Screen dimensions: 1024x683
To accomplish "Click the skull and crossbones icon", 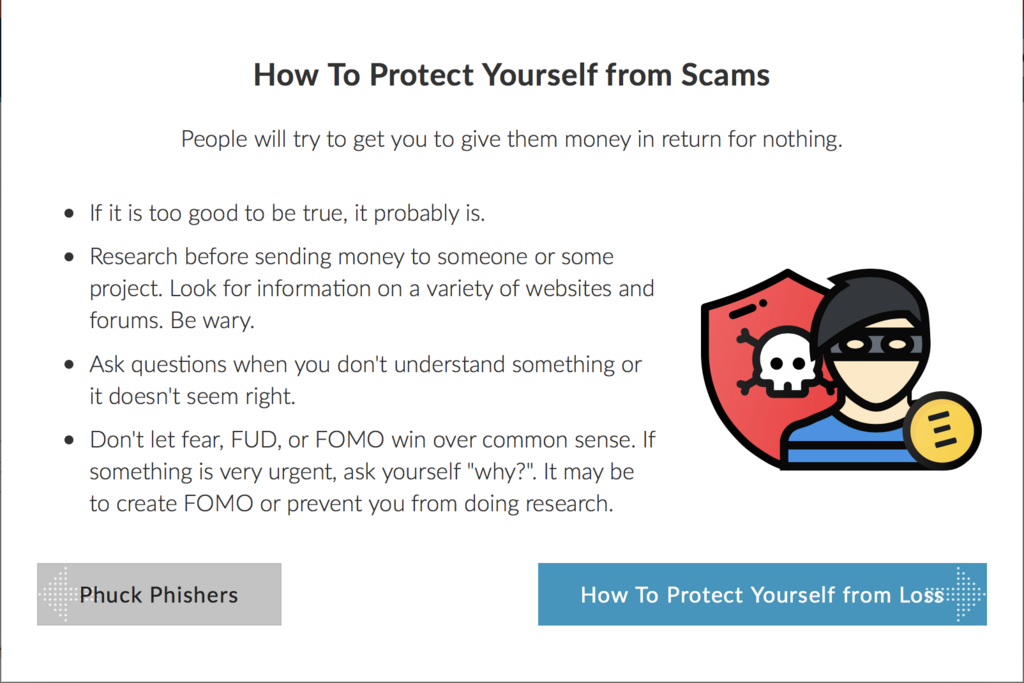I will coord(781,363).
